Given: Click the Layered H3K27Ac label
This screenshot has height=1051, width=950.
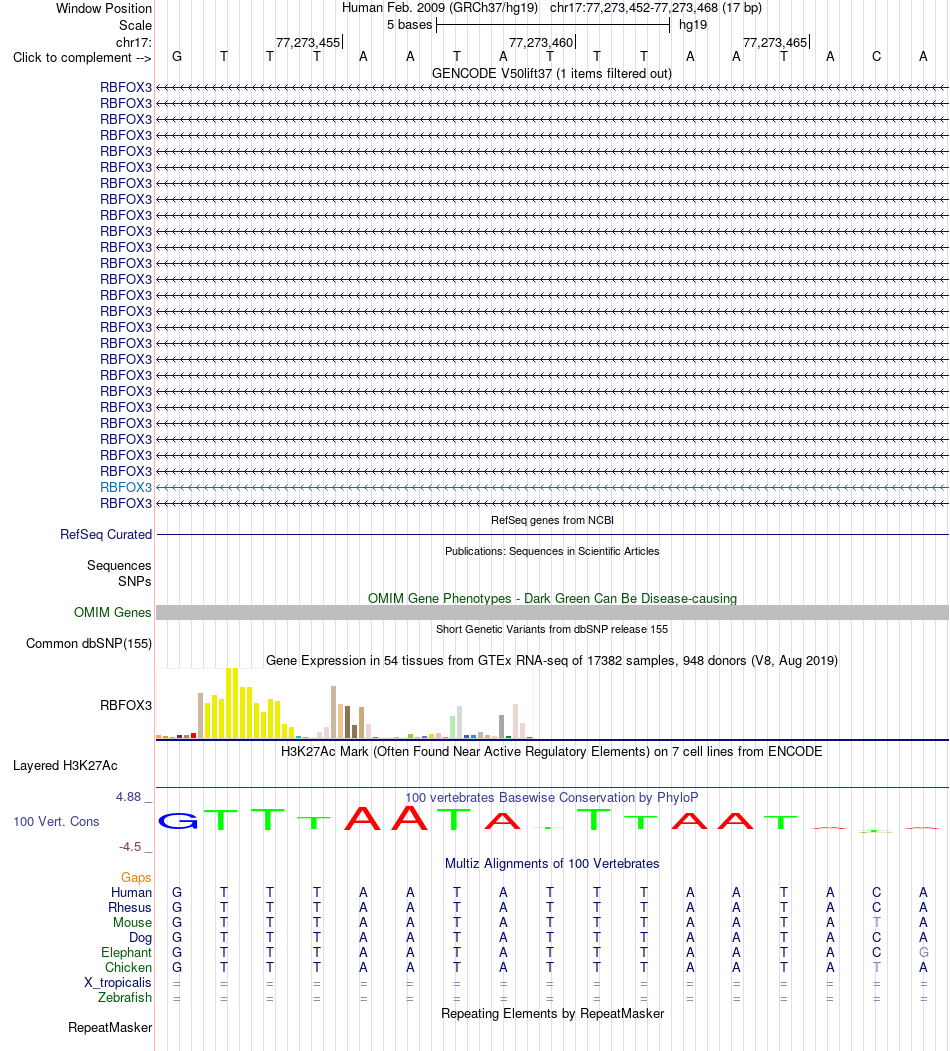Looking at the screenshot, I should (65, 765).
